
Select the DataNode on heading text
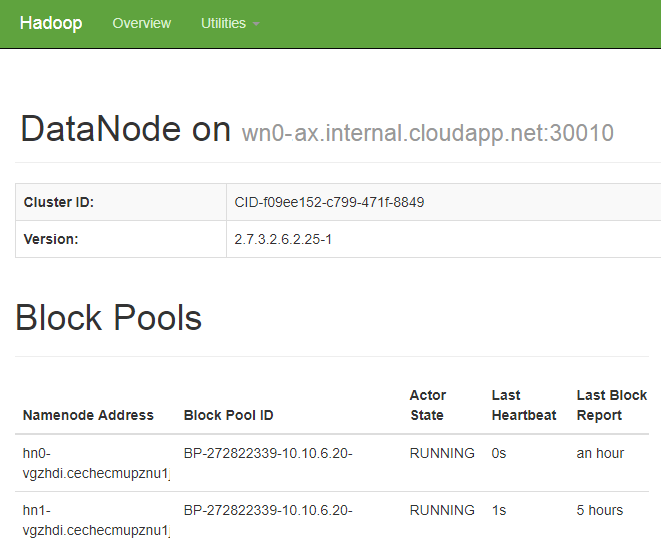click(126, 129)
